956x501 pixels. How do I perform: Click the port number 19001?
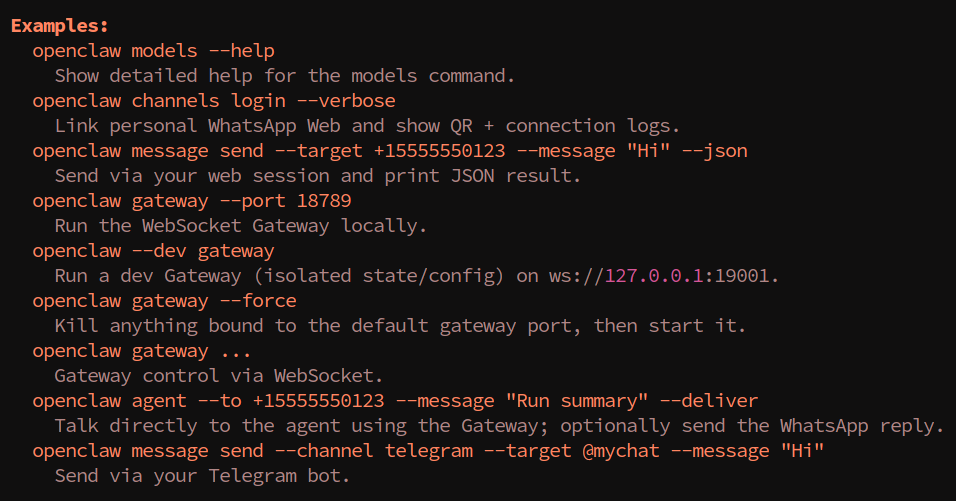pyautogui.click(x=742, y=275)
